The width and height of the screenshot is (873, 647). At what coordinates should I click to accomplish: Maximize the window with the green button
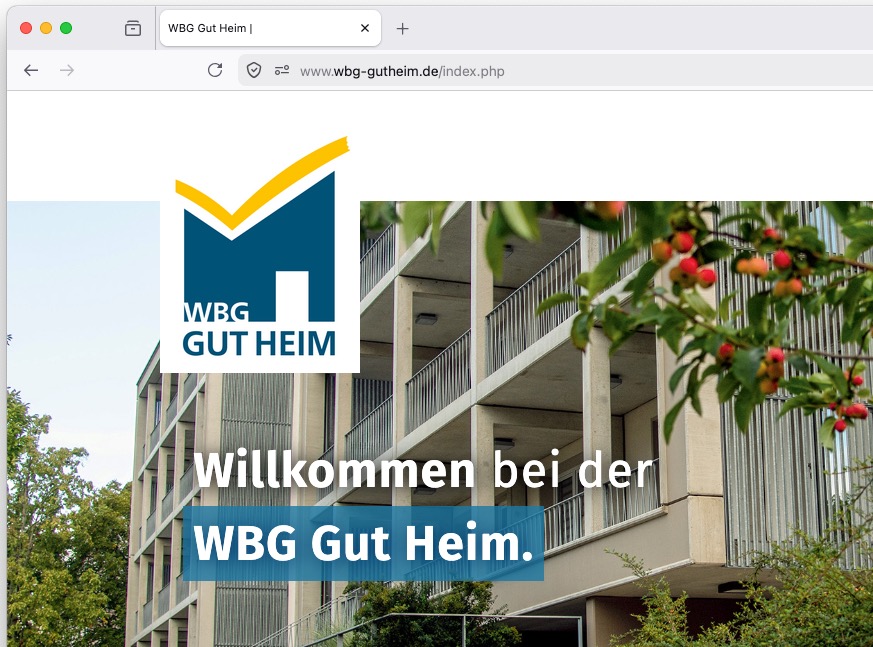pos(66,28)
